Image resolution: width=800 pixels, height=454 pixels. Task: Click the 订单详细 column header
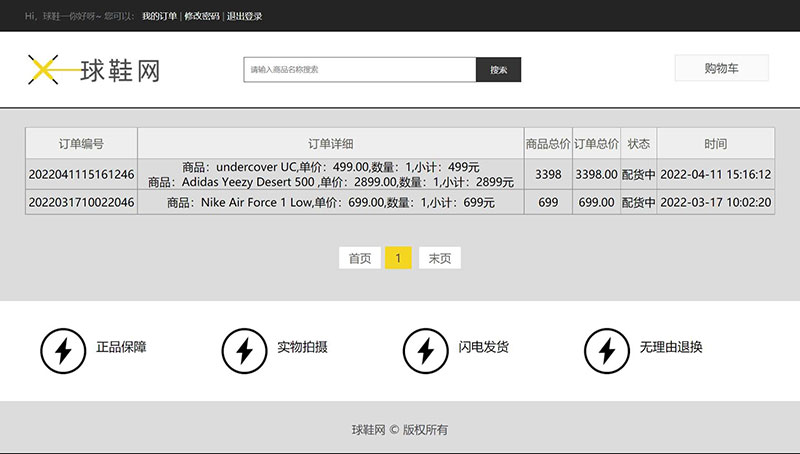(330, 144)
